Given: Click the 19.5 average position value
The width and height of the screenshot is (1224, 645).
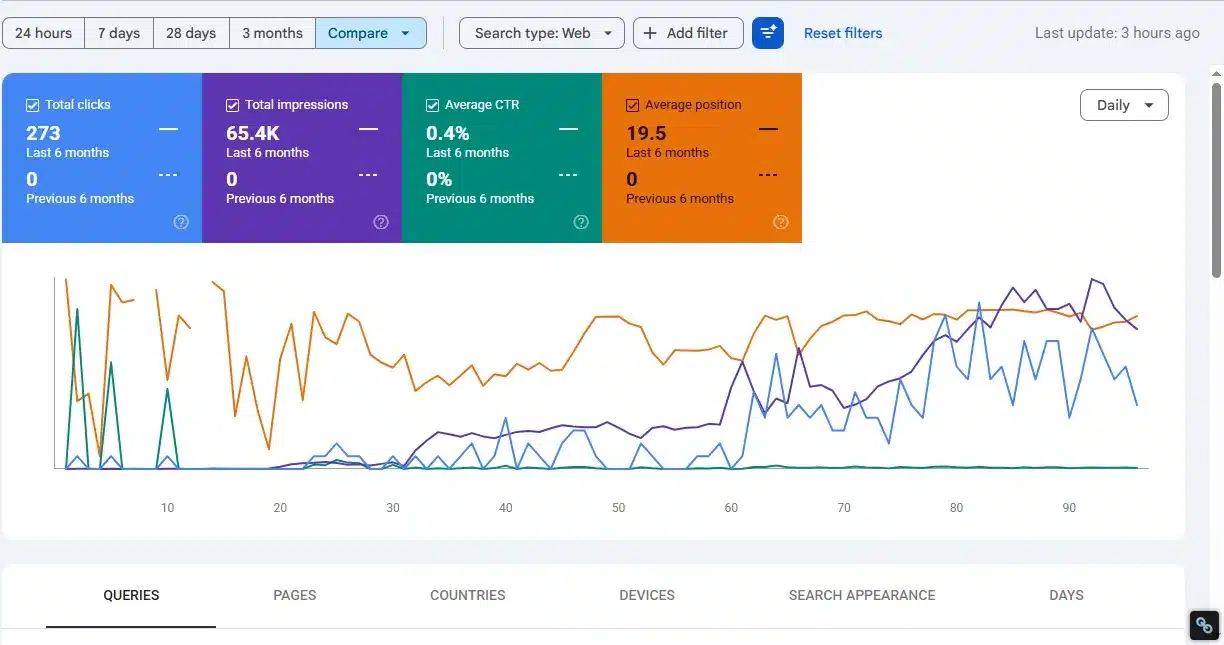Looking at the screenshot, I should coord(646,133).
